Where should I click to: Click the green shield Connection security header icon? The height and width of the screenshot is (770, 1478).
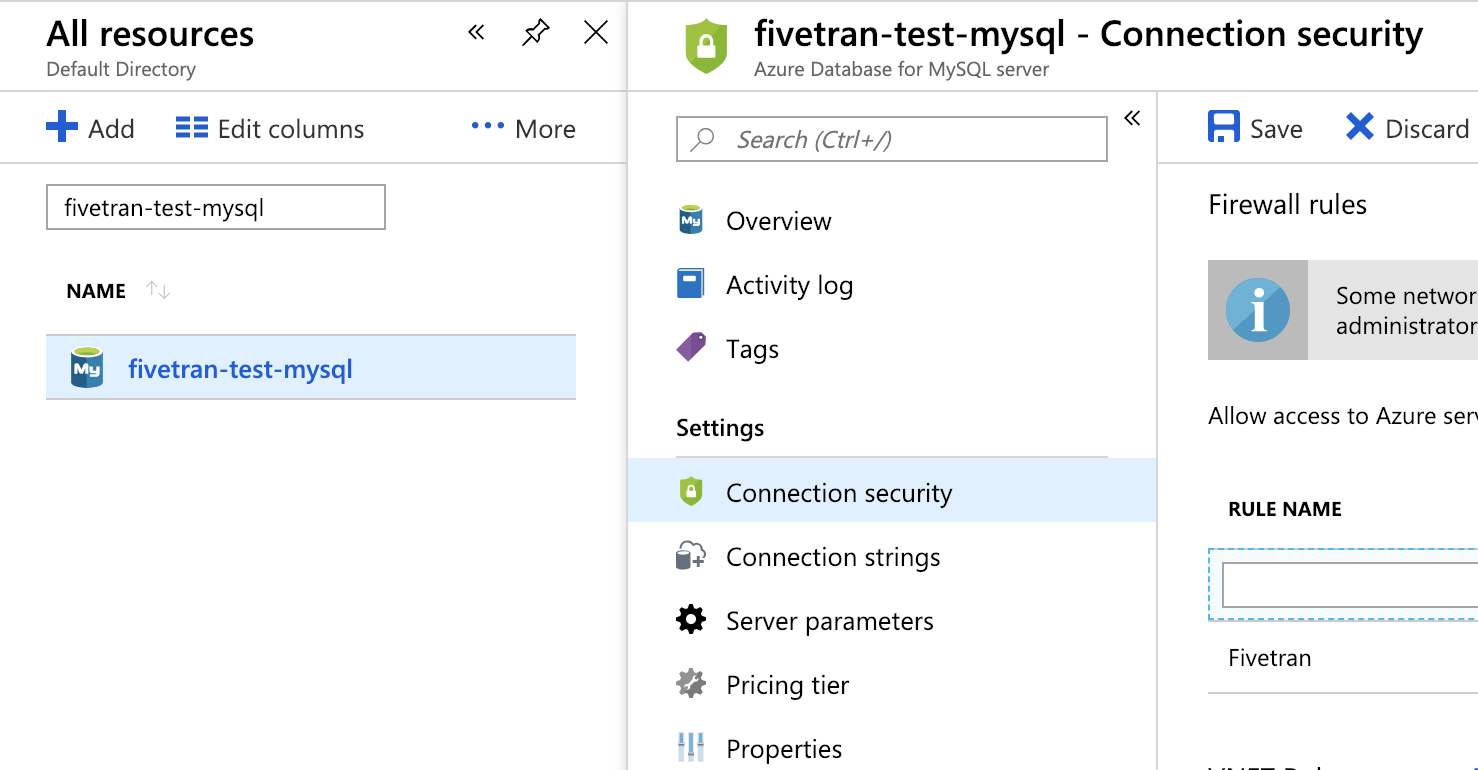(707, 46)
